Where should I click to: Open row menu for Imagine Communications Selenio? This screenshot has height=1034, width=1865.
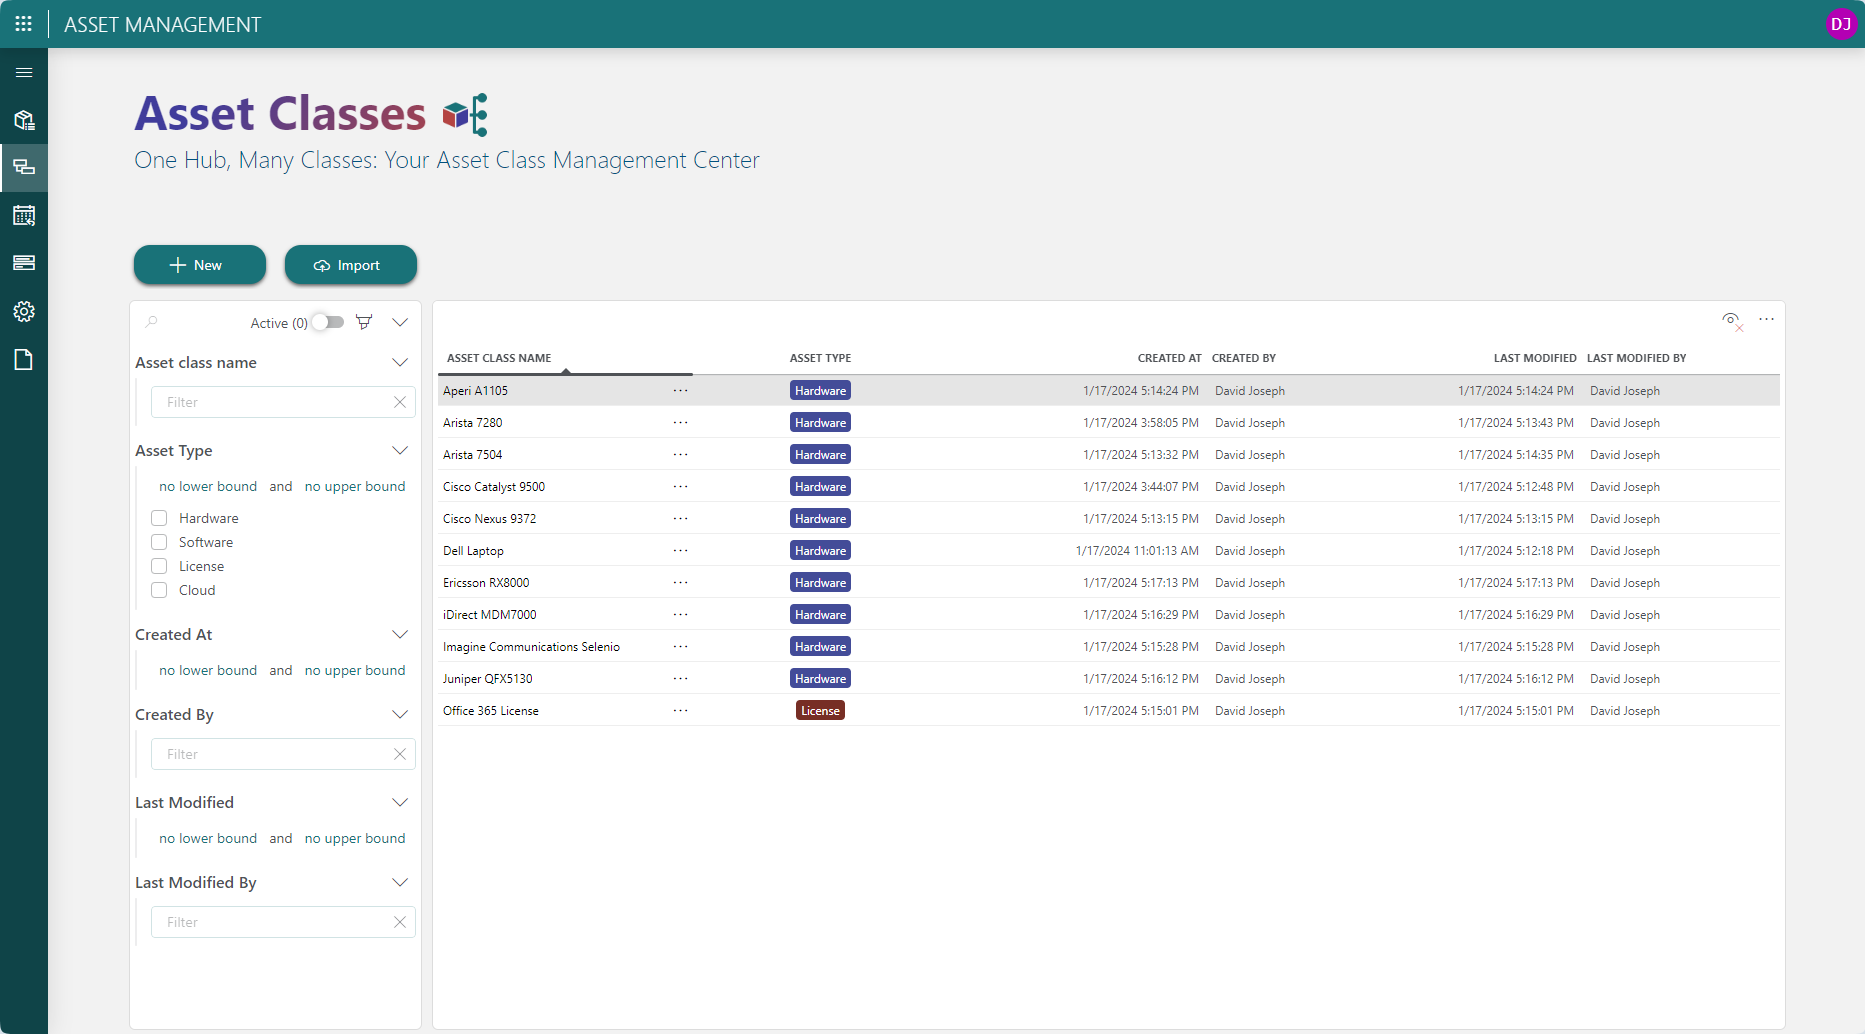[680, 646]
